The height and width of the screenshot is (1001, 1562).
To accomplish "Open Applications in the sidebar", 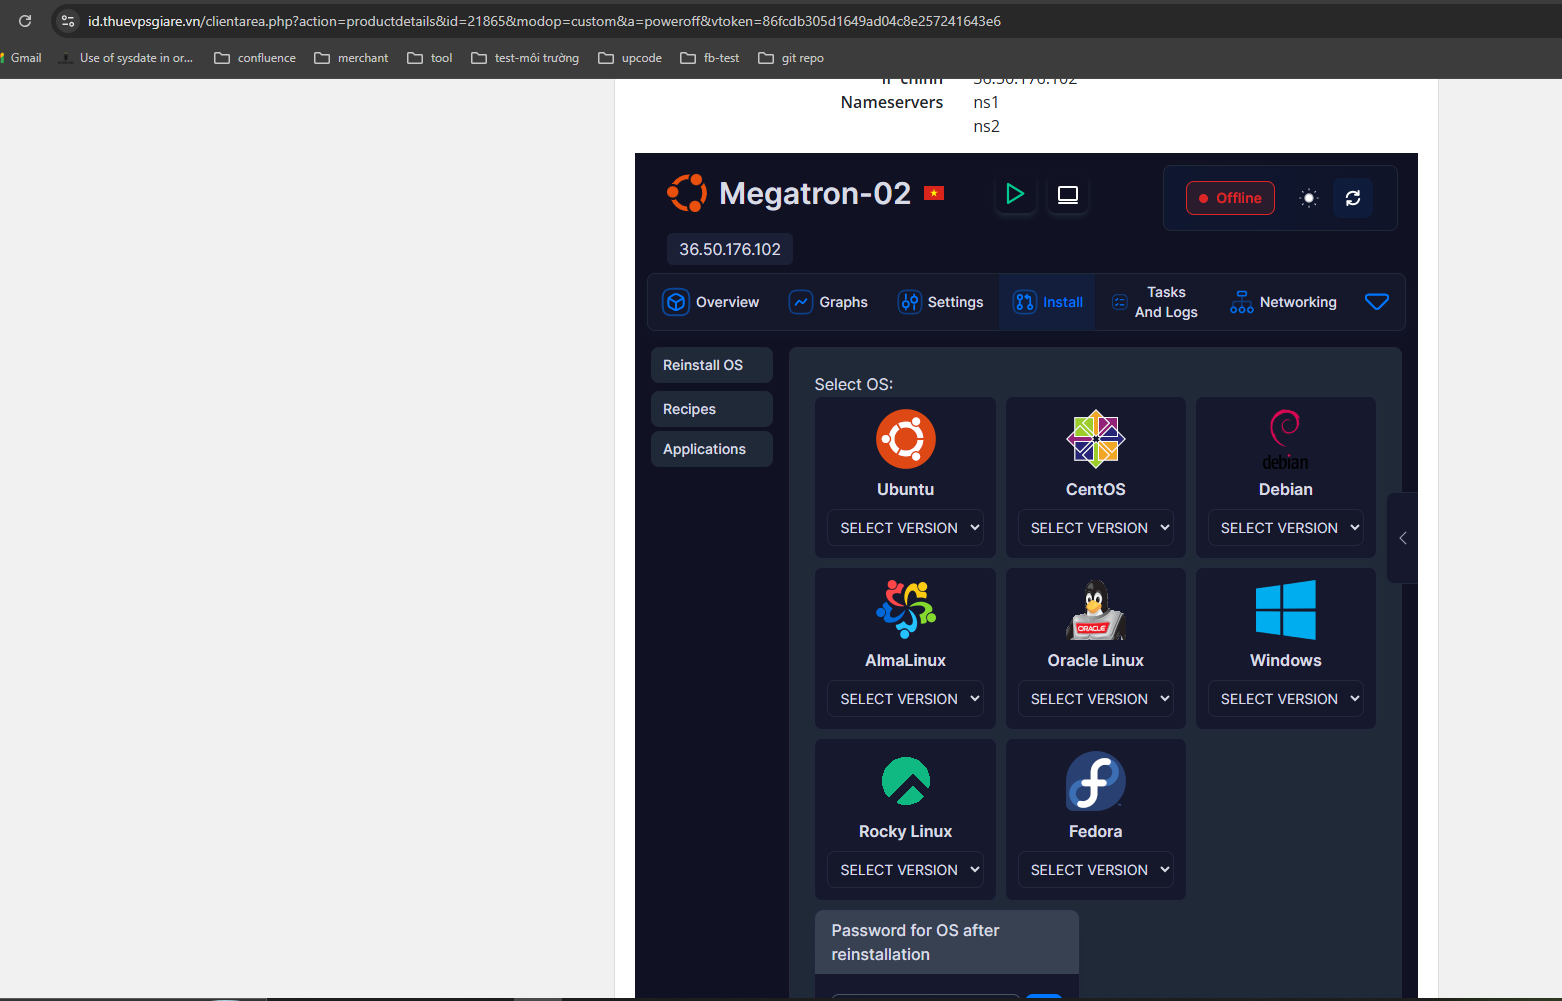I will tap(712, 449).
